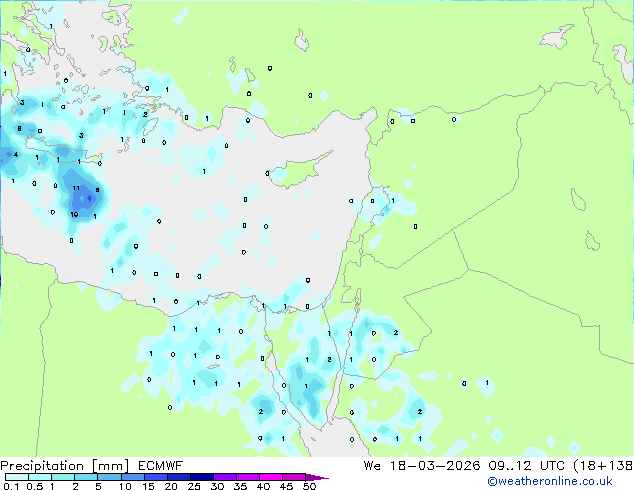Click the legend label '0.1'

pos(11,486)
